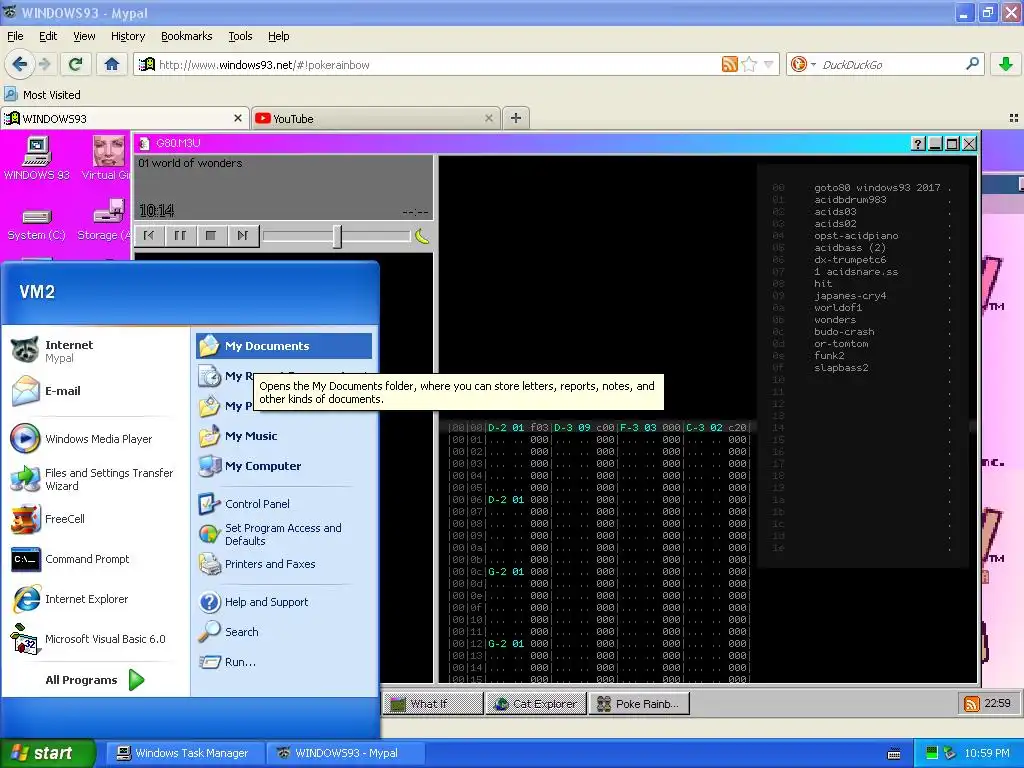The height and width of the screenshot is (768, 1024).
Task: Open the Help menu in Mypal
Action: [278, 36]
